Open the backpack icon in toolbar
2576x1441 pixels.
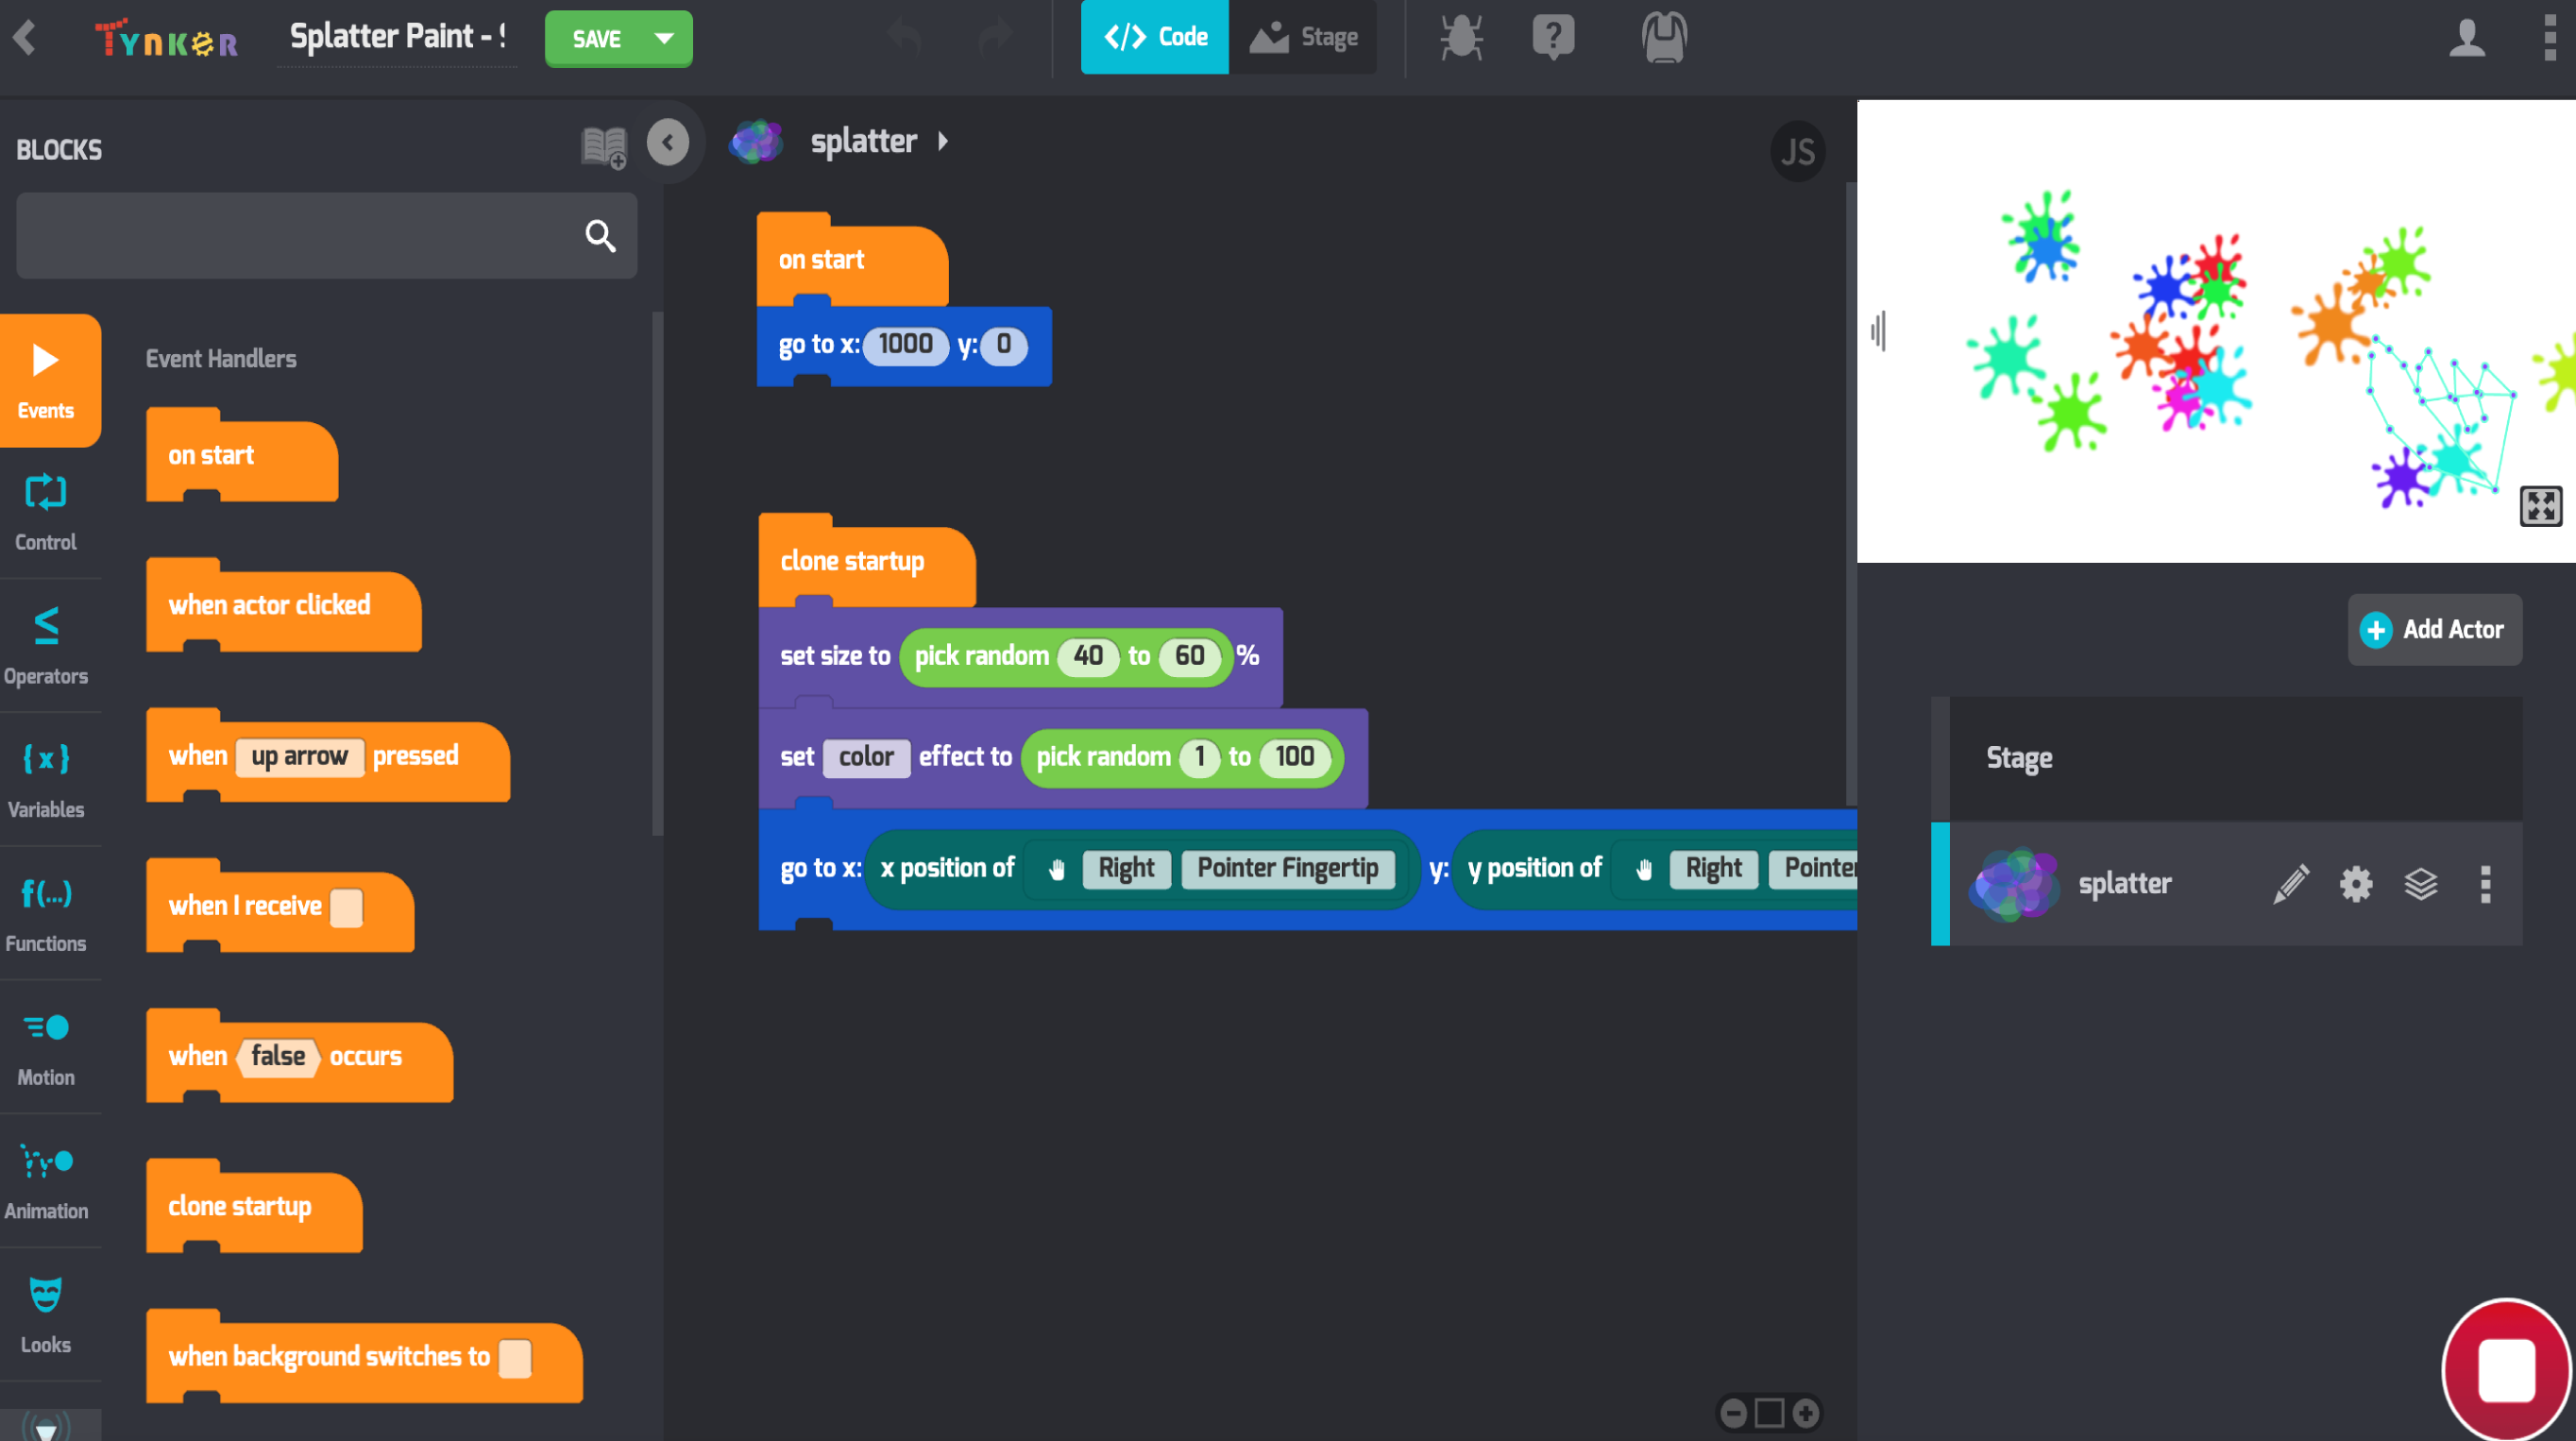point(1664,38)
